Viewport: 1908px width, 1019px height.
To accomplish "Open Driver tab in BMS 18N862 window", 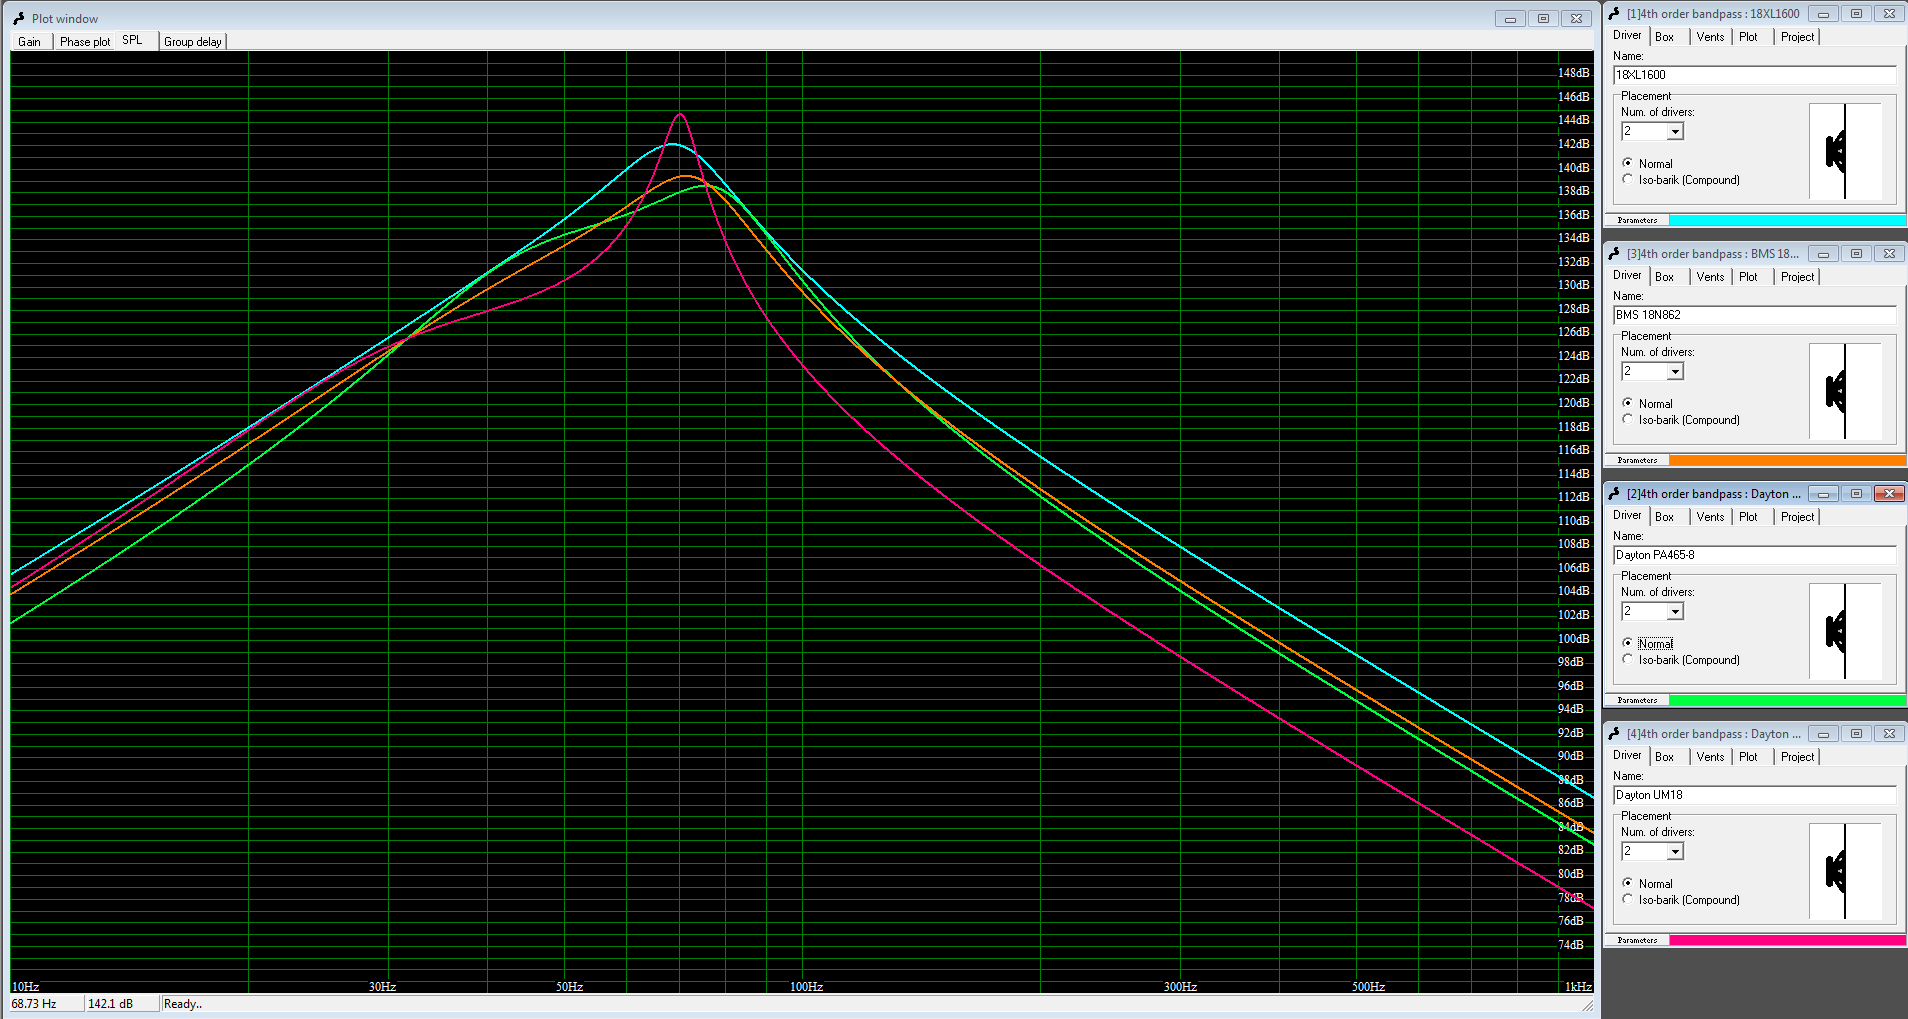I will click(x=1627, y=275).
